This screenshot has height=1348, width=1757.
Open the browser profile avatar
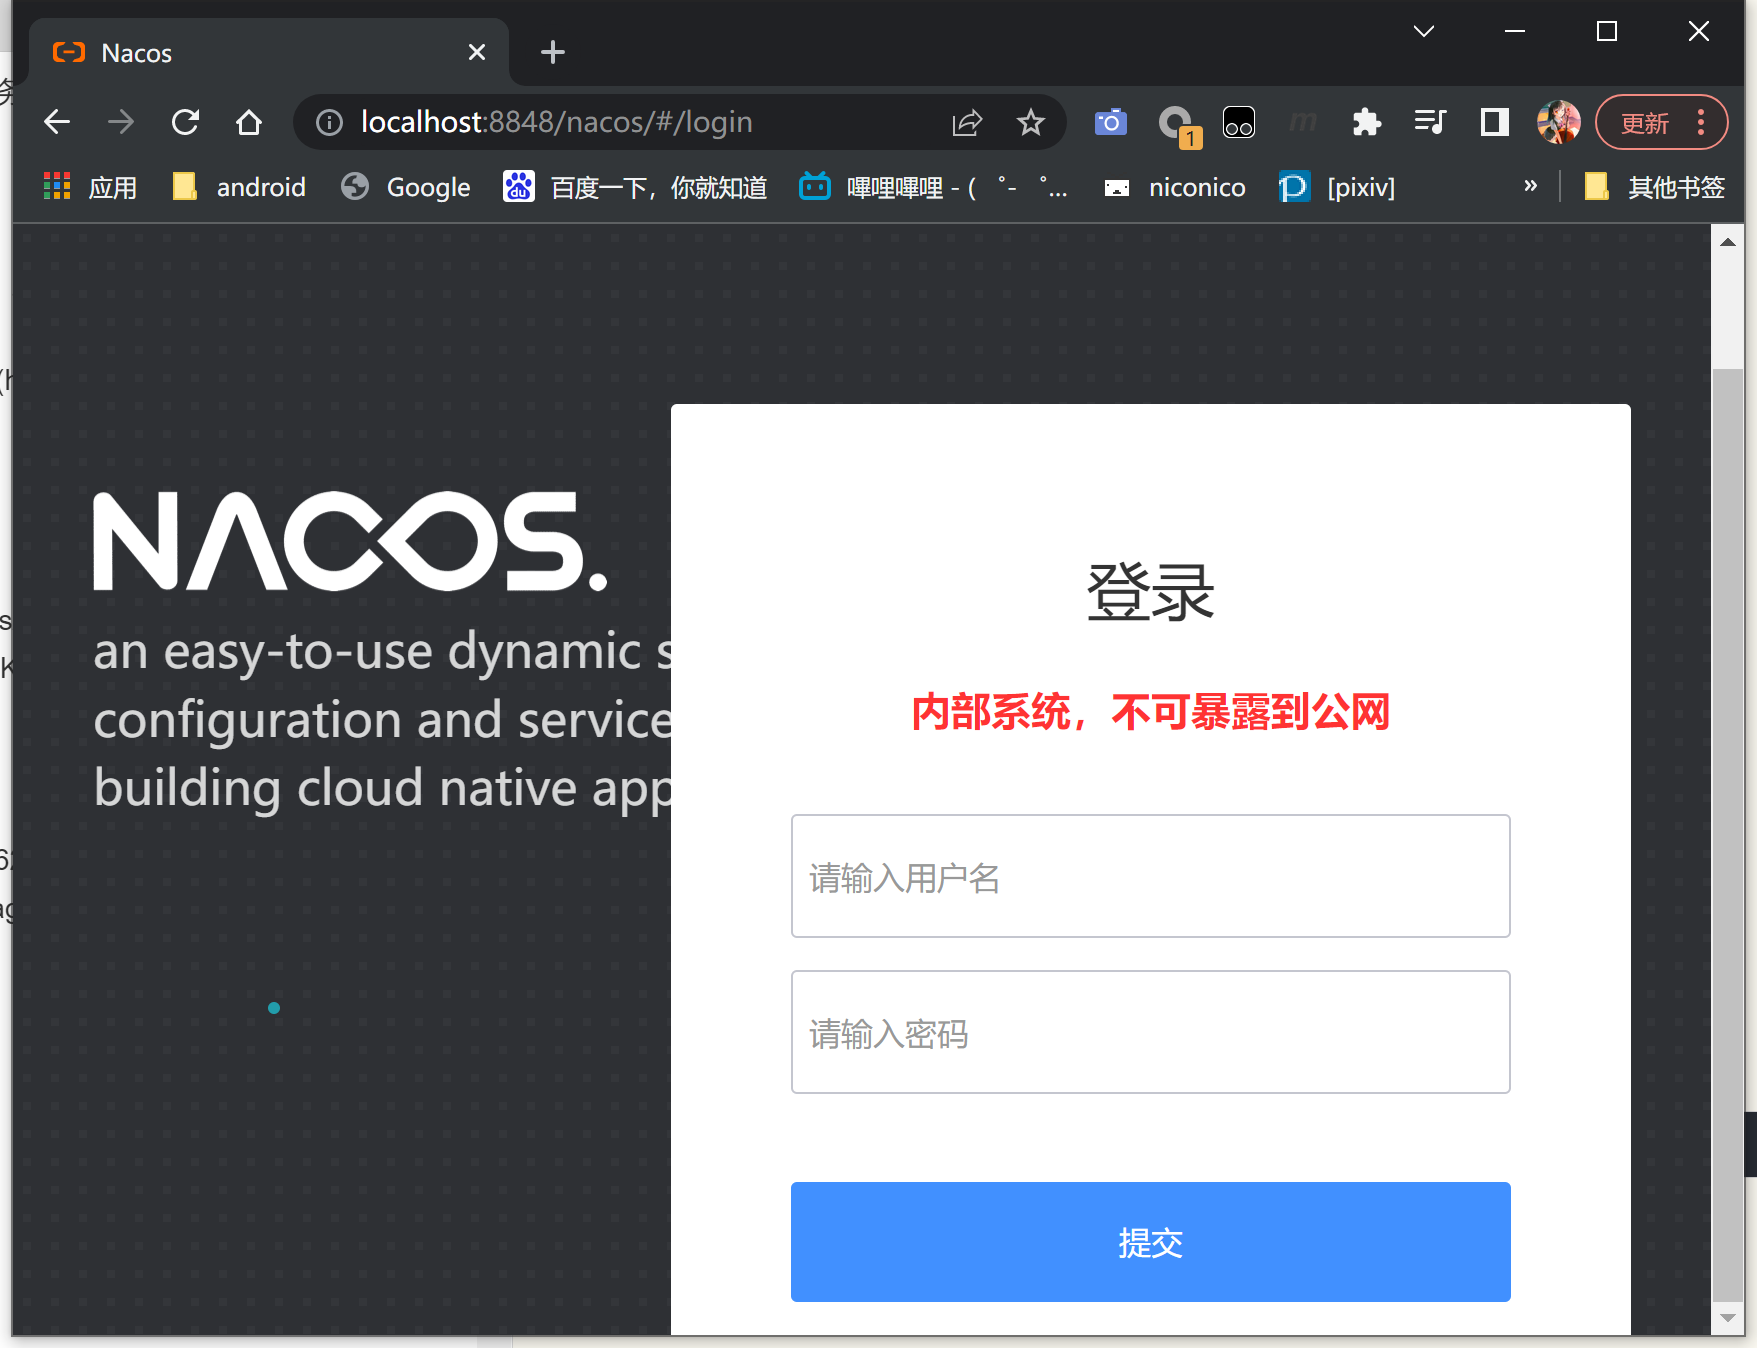[x=1558, y=122]
